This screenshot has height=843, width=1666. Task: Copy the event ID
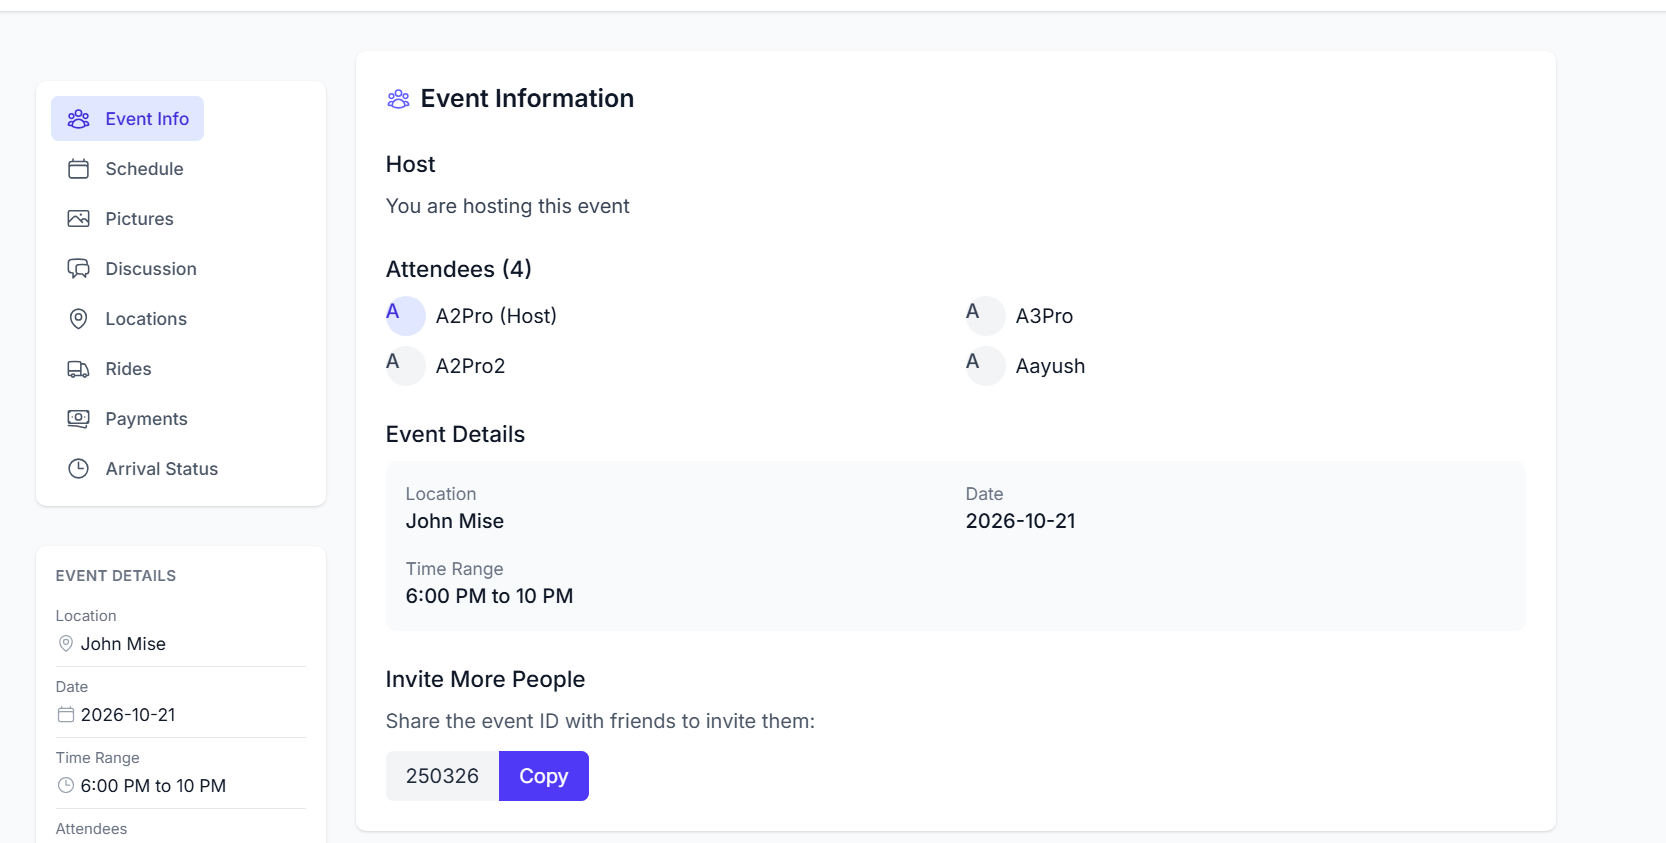[x=543, y=776]
